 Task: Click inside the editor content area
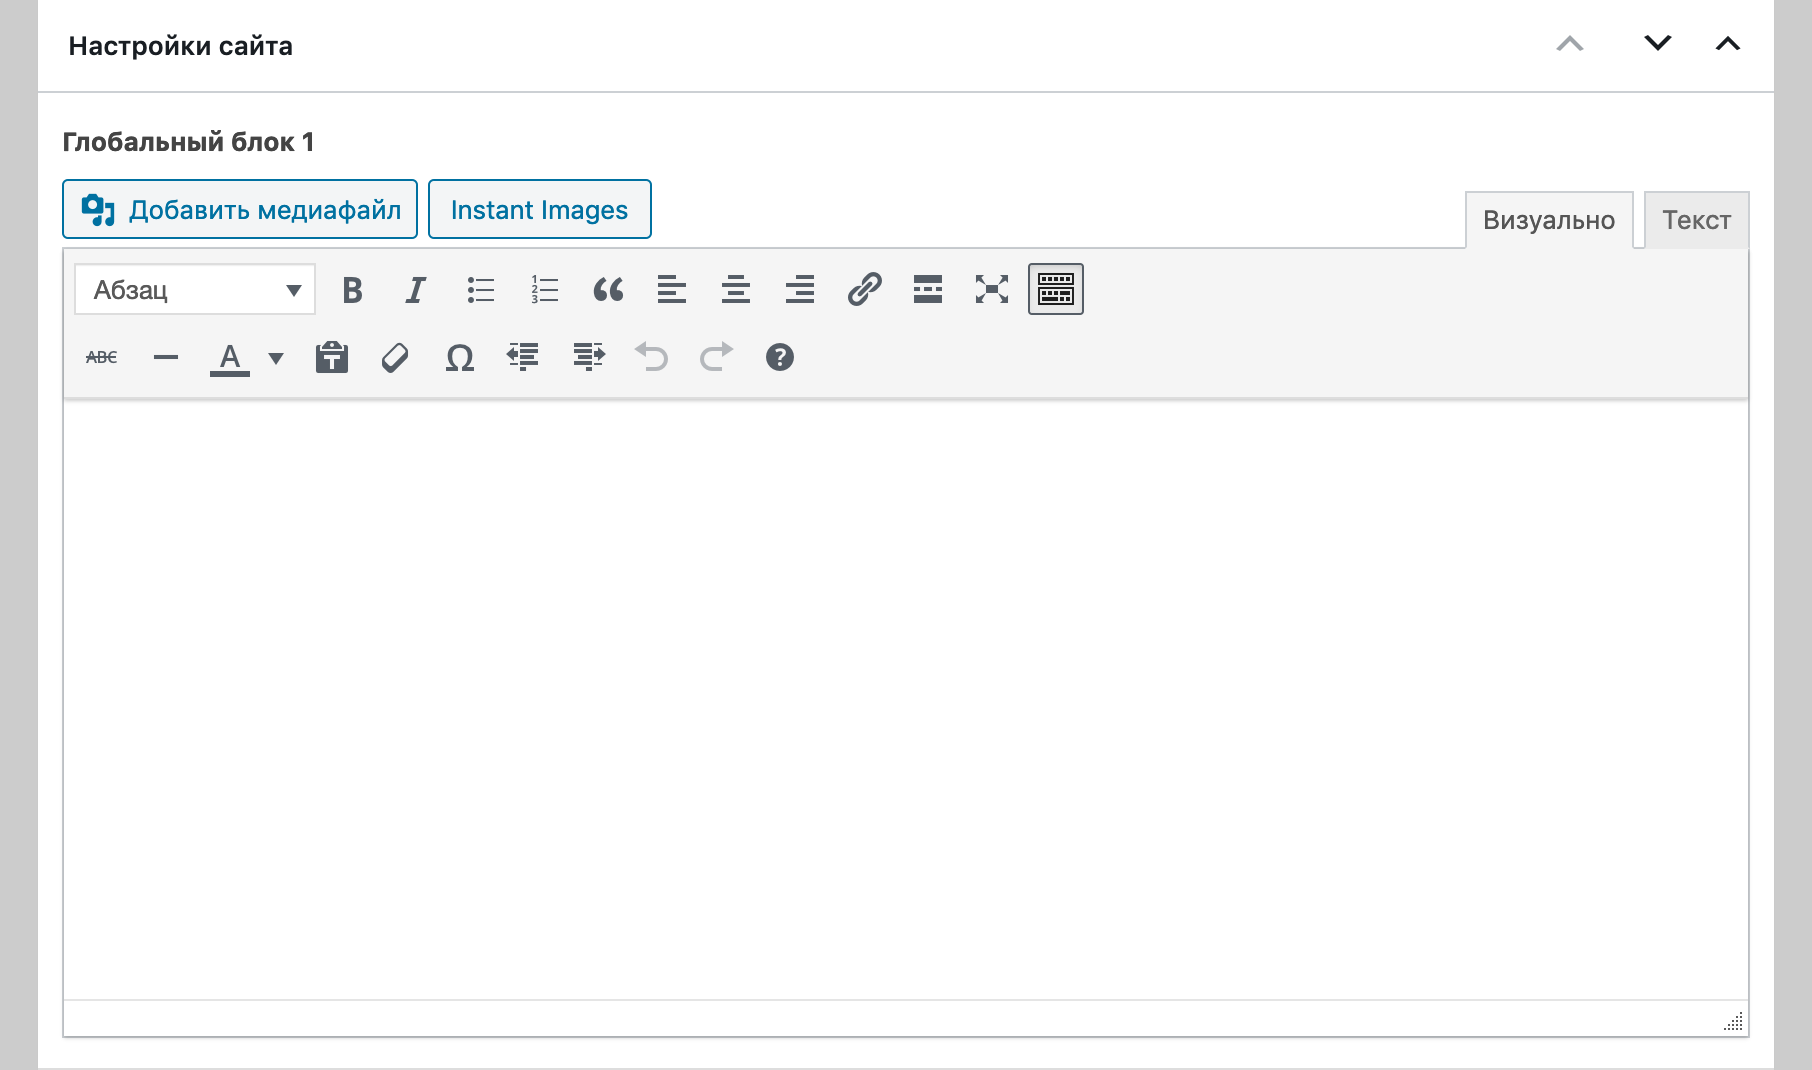pyautogui.click(x=906, y=700)
